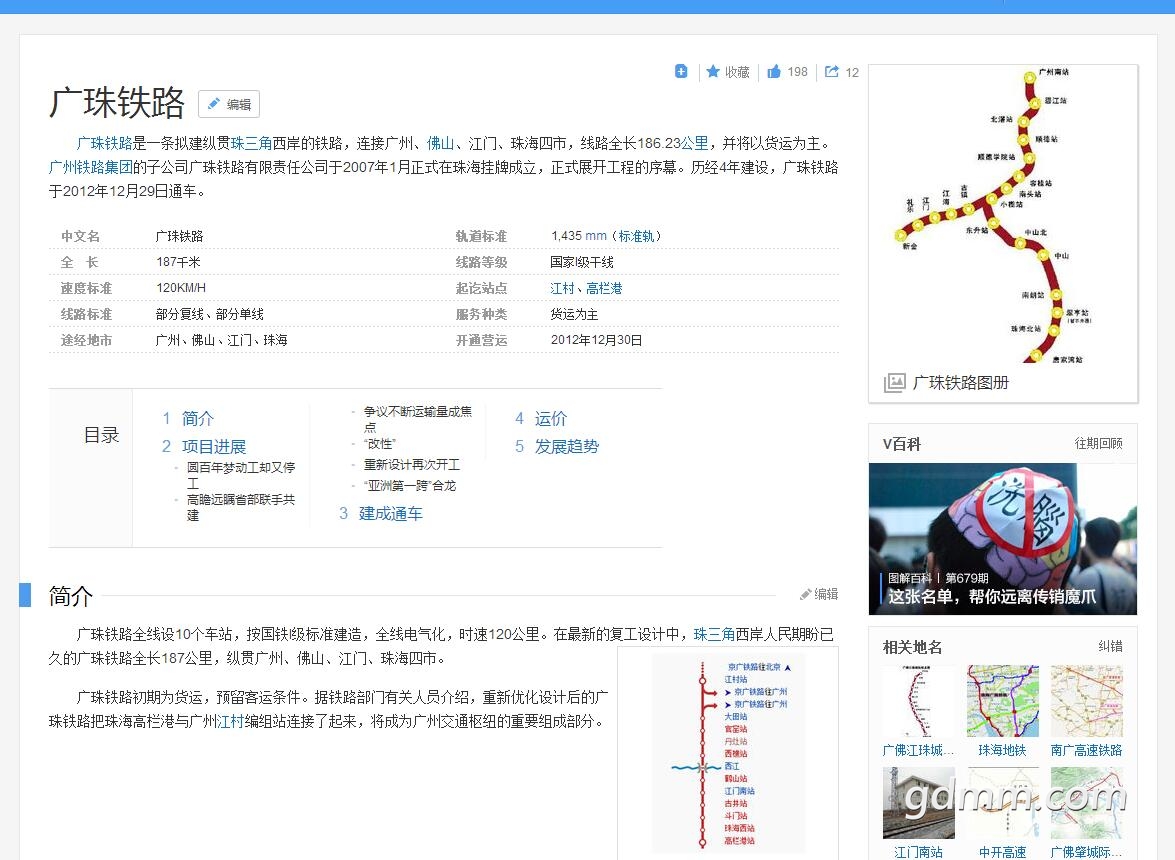Open 高瞻远瞩省部联手共建 sub-entry
1175x860 pixels.
(x=241, y=507)
